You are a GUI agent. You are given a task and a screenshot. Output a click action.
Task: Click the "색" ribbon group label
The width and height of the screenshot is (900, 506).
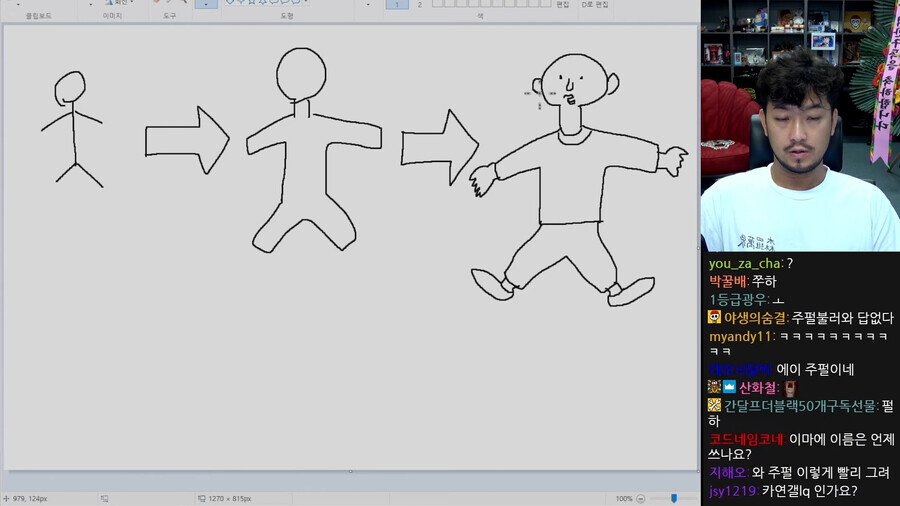[480, 16]
